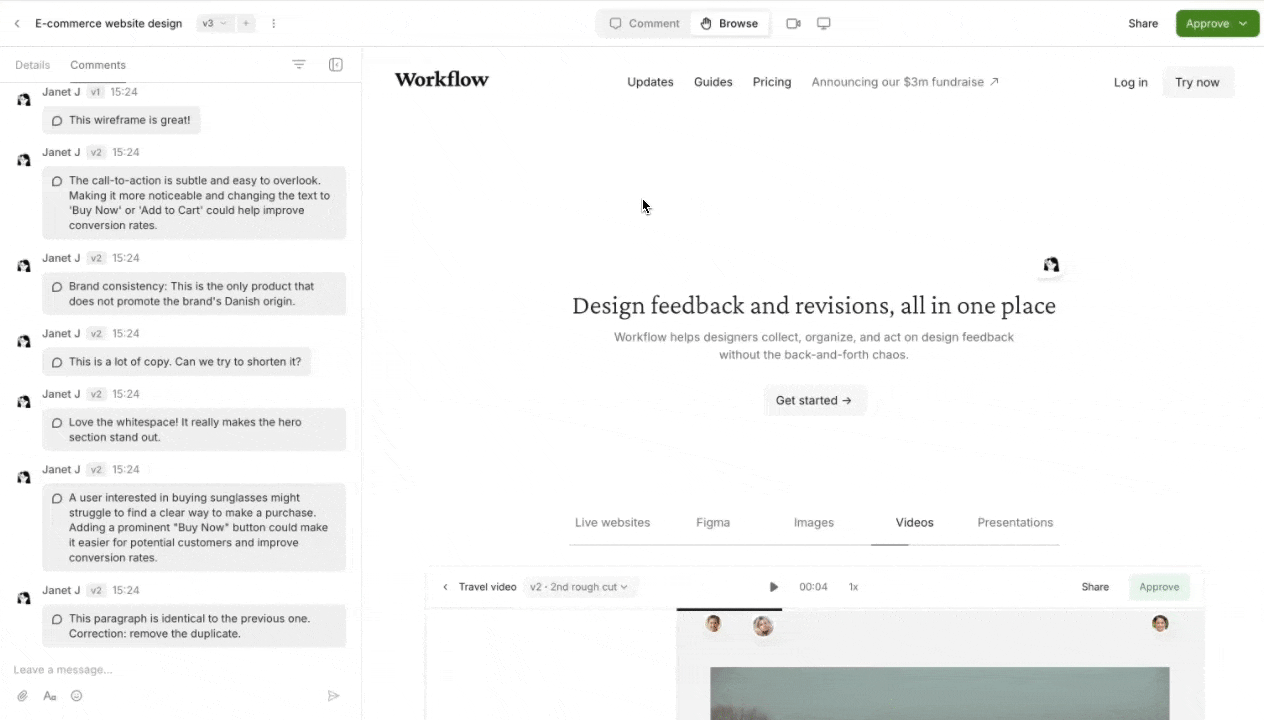Click the Get started button

pyautogui.click(x=814, y=400)
